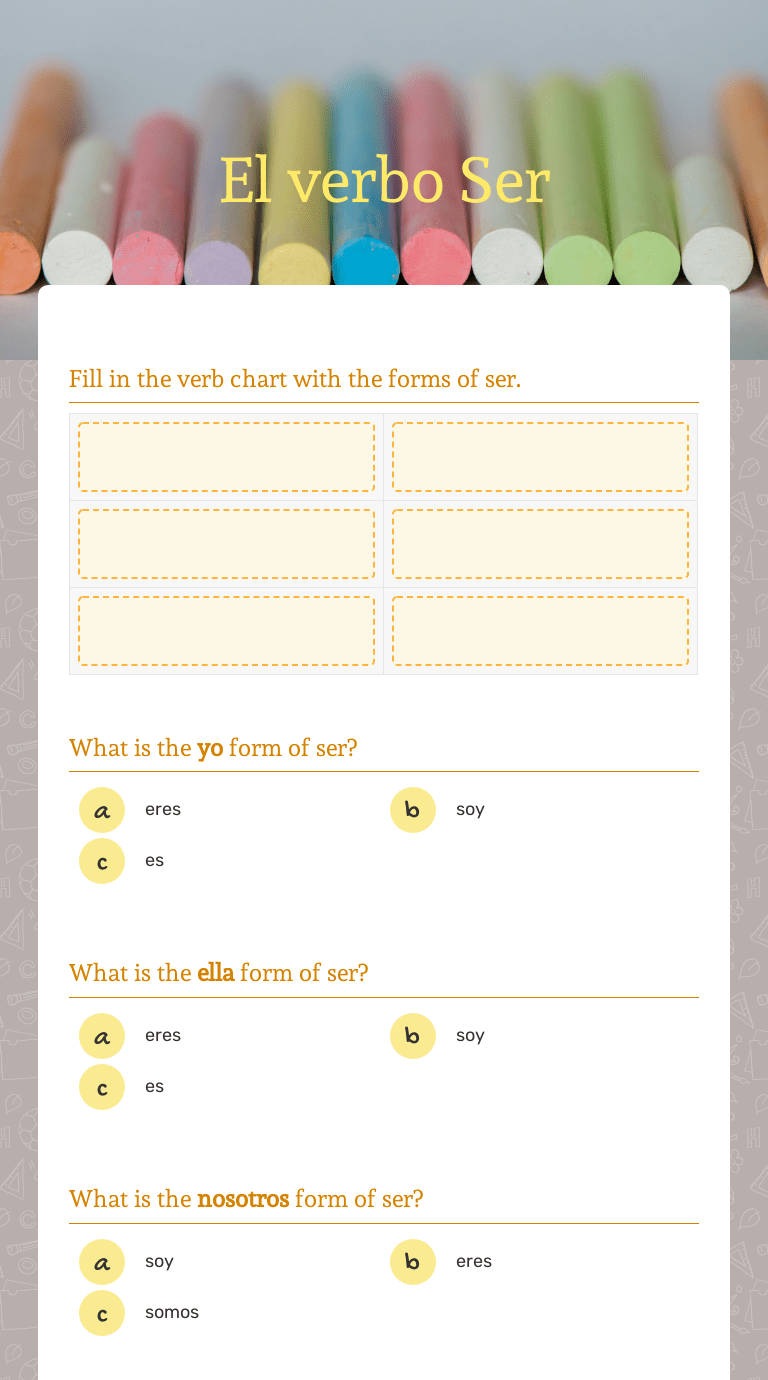Click the 'somos' answer text
This screenshot has height=1380, width=768.
pos(172,1312)
